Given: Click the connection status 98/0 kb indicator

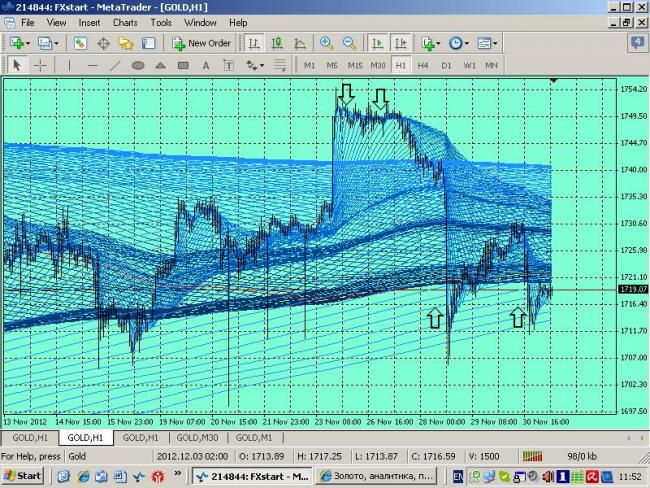Looking at the screenshot, I should 582,456.
